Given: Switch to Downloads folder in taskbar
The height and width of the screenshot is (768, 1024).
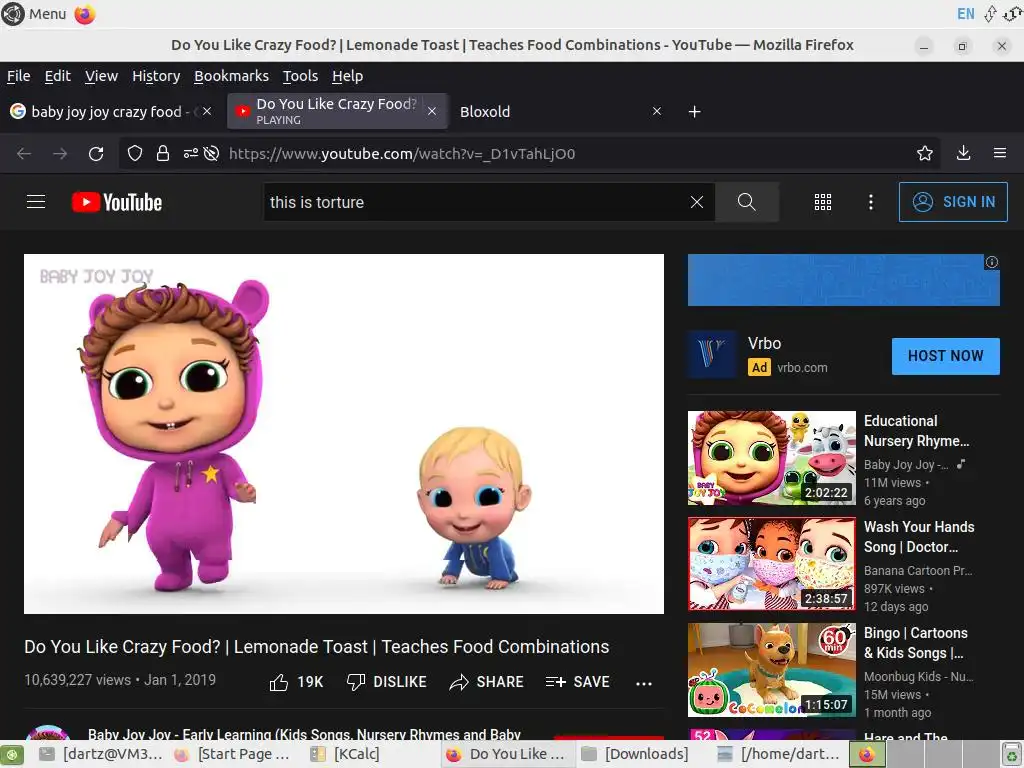Looking at the screenshot, I should [635, 754].
